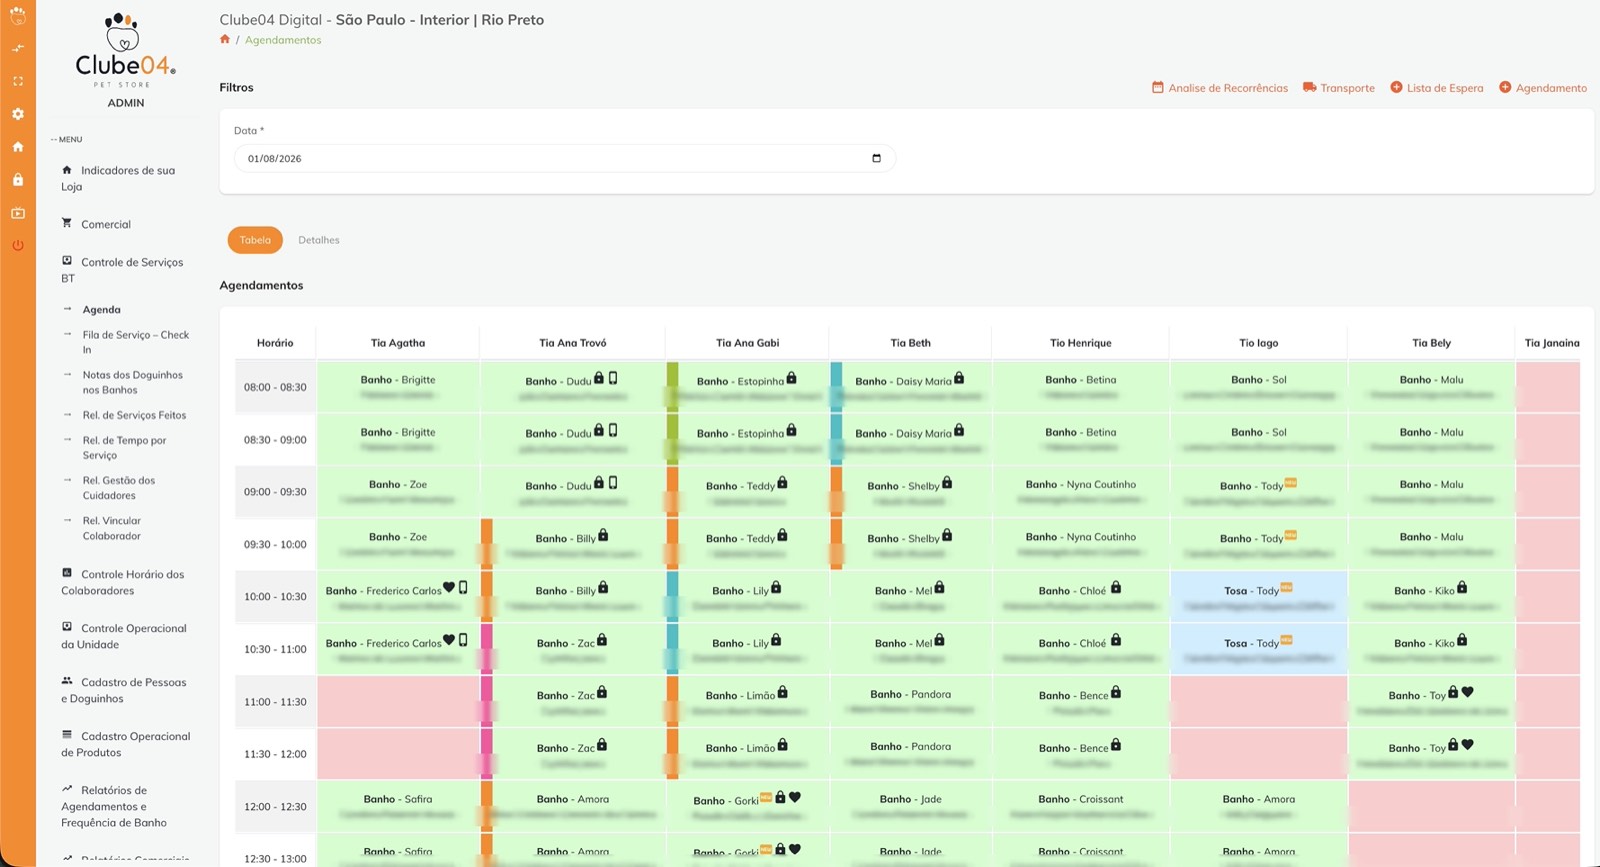Open Indicadores de sua Loja
Screen dimensions: 1600x867
pyautogui.click(x=118, y=178)
